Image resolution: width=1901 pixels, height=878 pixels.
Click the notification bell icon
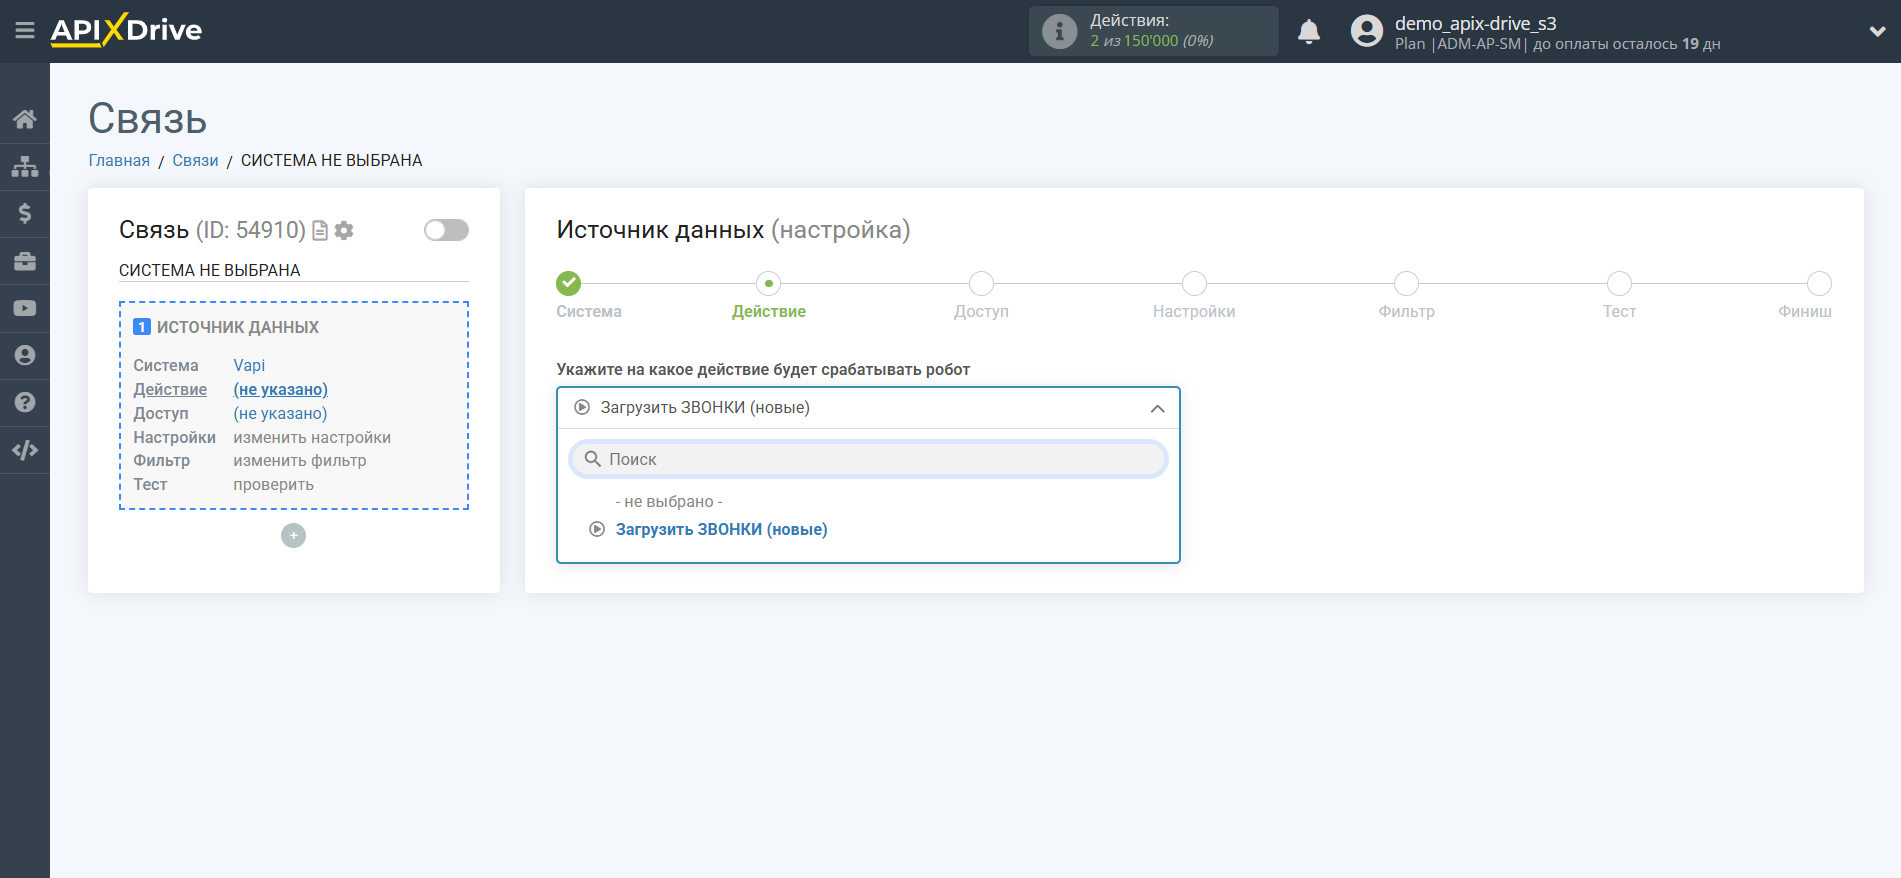click(x=1309, y=32)
